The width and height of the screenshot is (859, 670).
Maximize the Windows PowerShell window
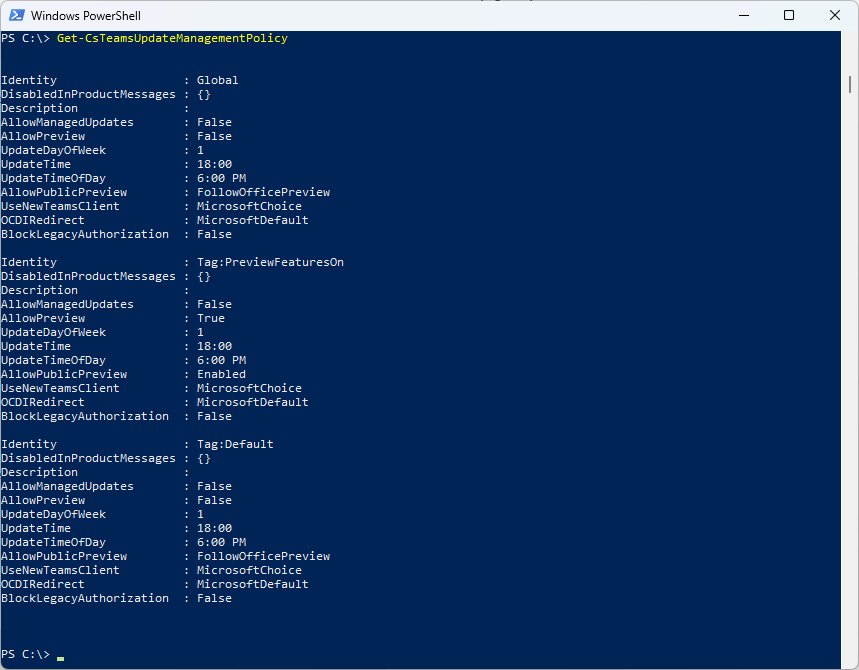pyautogui.click(x=789, y=15)
